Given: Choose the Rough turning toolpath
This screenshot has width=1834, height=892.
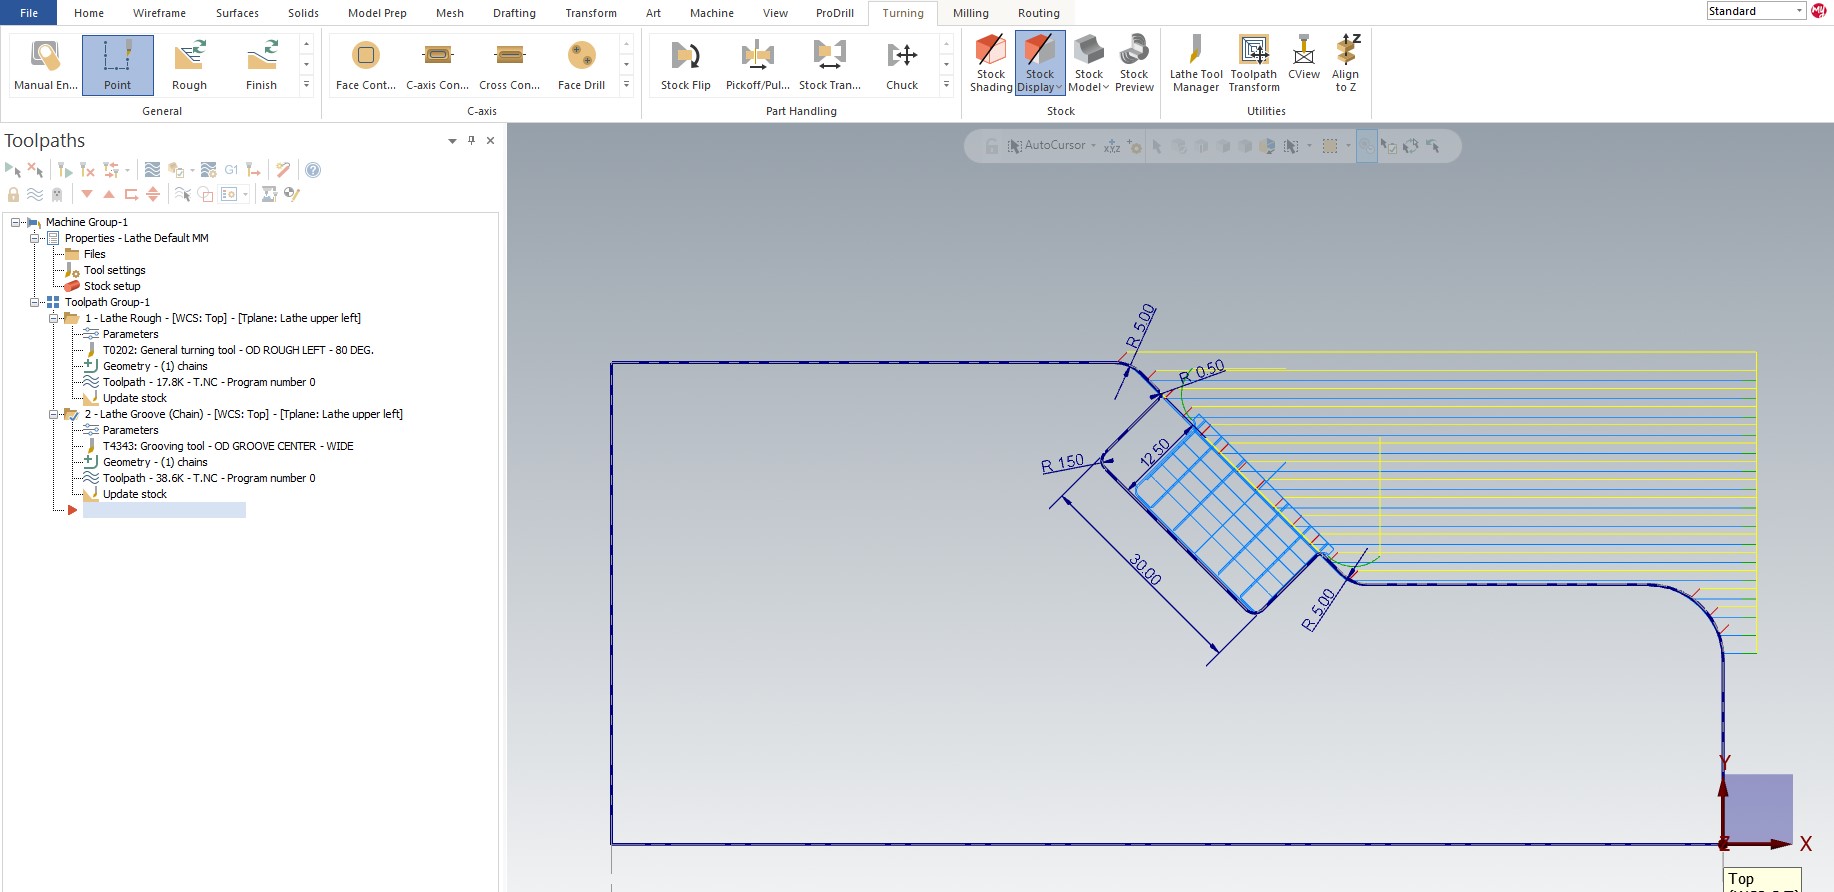Looking at the screenshot, I should pyautogui.click(x=190, y=66).
